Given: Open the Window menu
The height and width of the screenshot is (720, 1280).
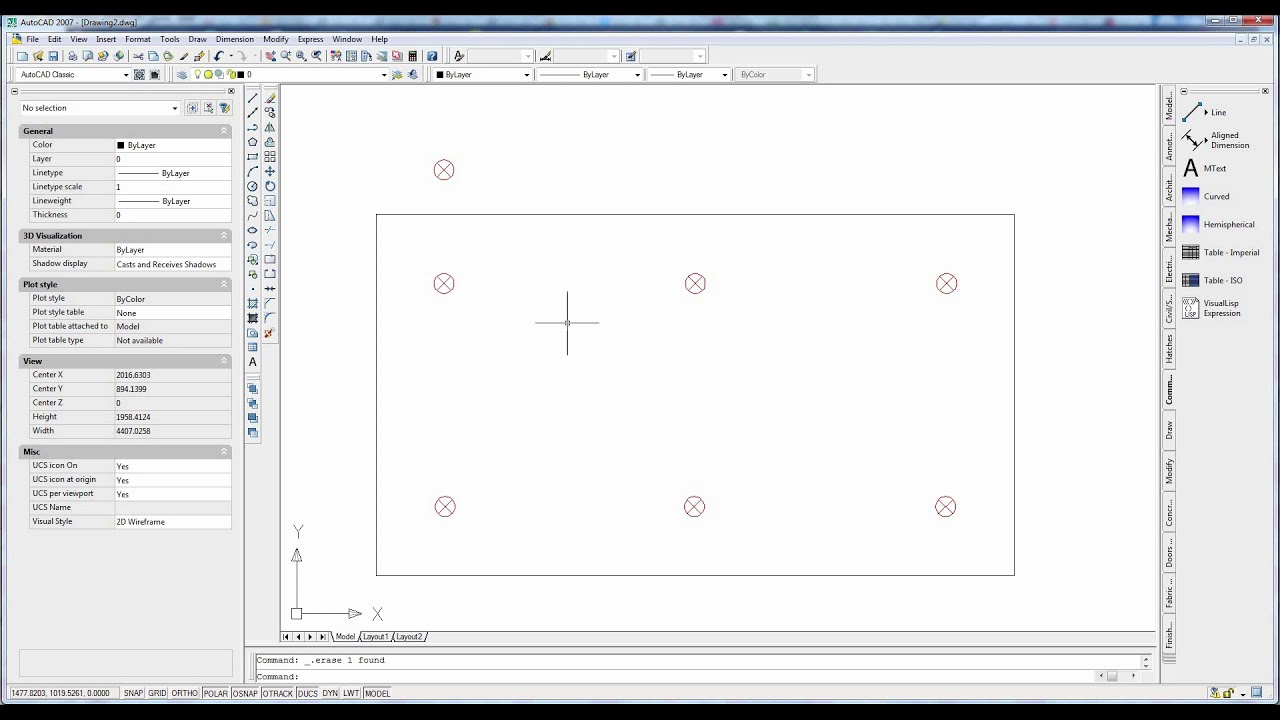Looking at the screenshot, I should pos(347,39).
